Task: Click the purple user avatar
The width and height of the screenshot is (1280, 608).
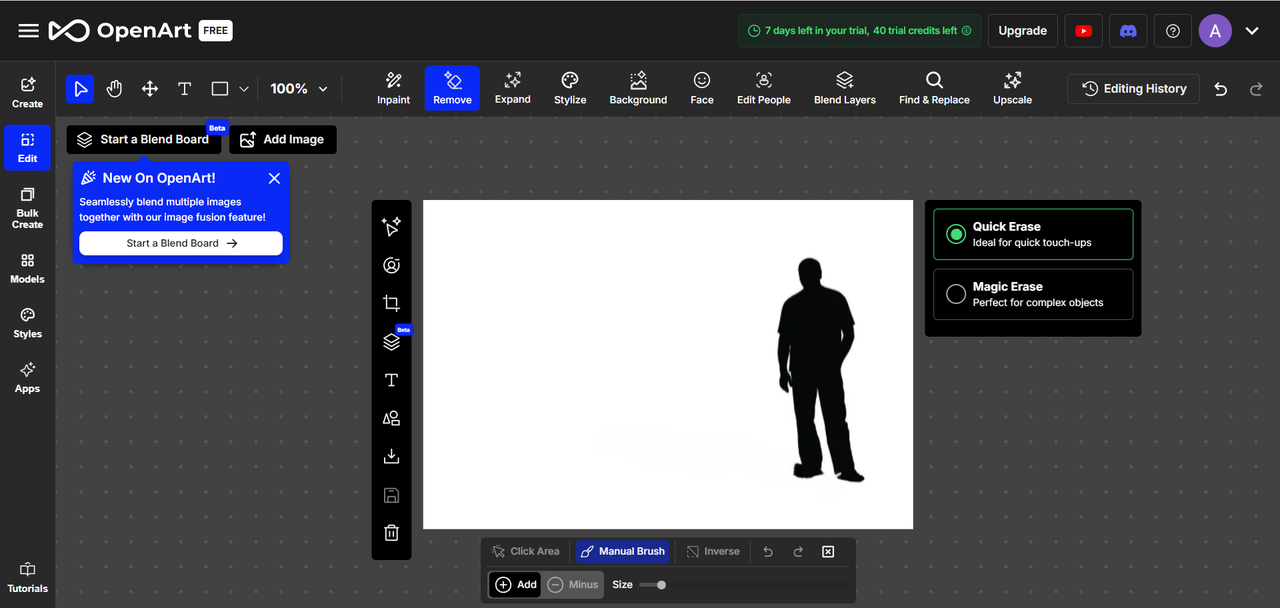Action: [x=1215, y=31]
